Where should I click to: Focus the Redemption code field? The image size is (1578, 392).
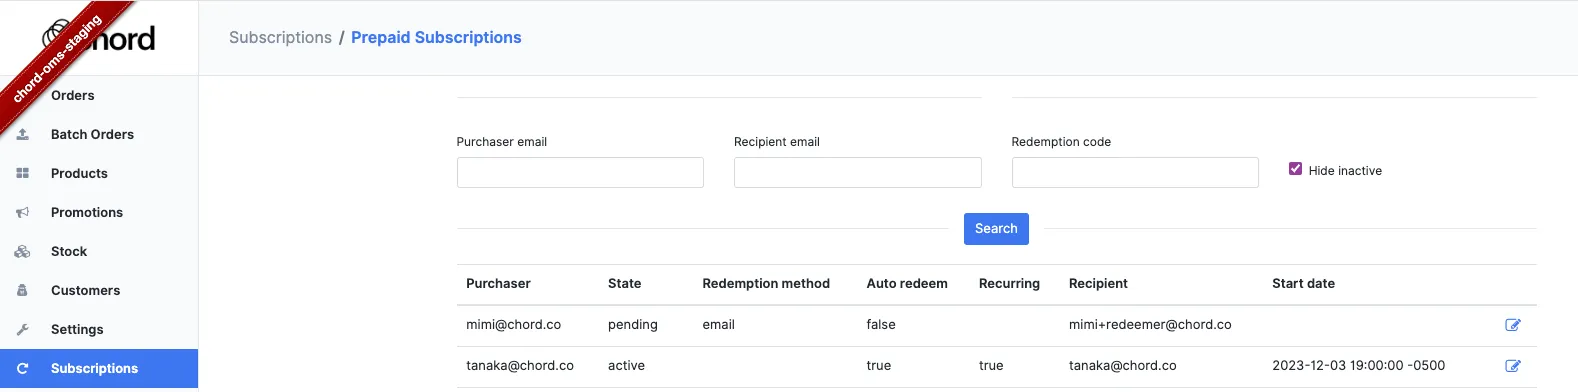point(1135,172)
